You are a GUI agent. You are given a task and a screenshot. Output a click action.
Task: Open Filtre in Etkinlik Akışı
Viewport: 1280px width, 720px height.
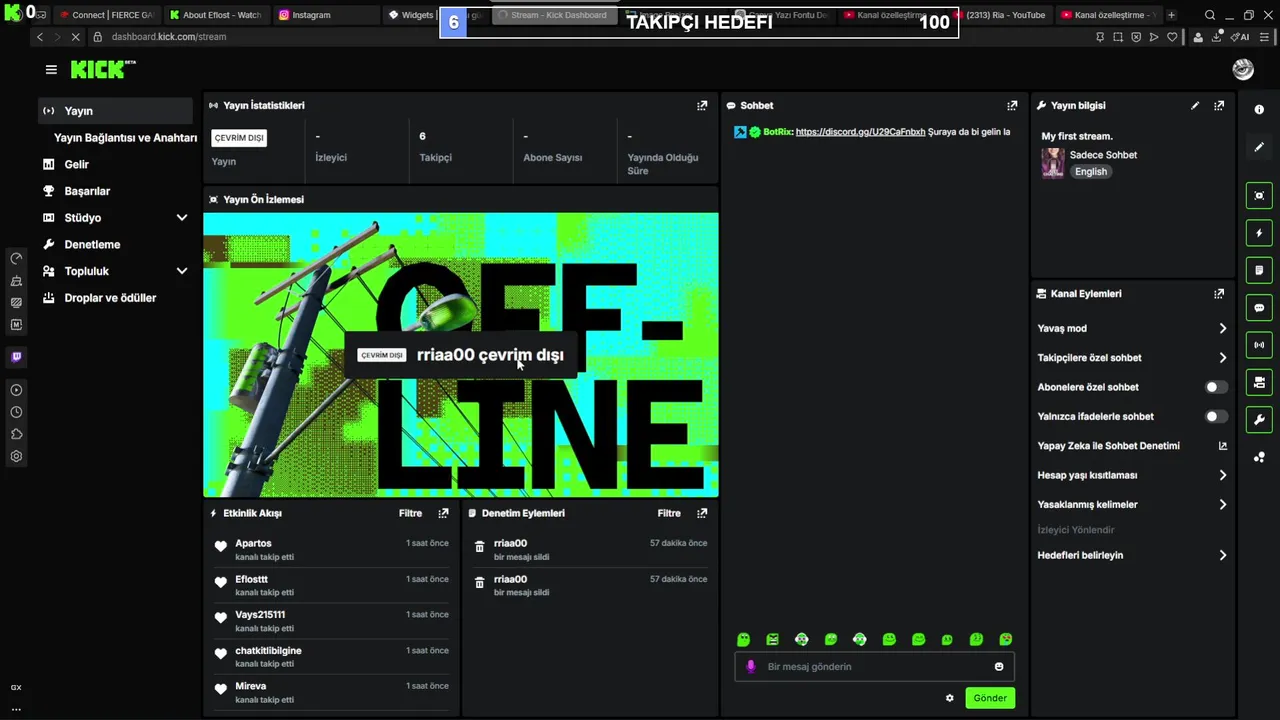click(x=410, y=513)
